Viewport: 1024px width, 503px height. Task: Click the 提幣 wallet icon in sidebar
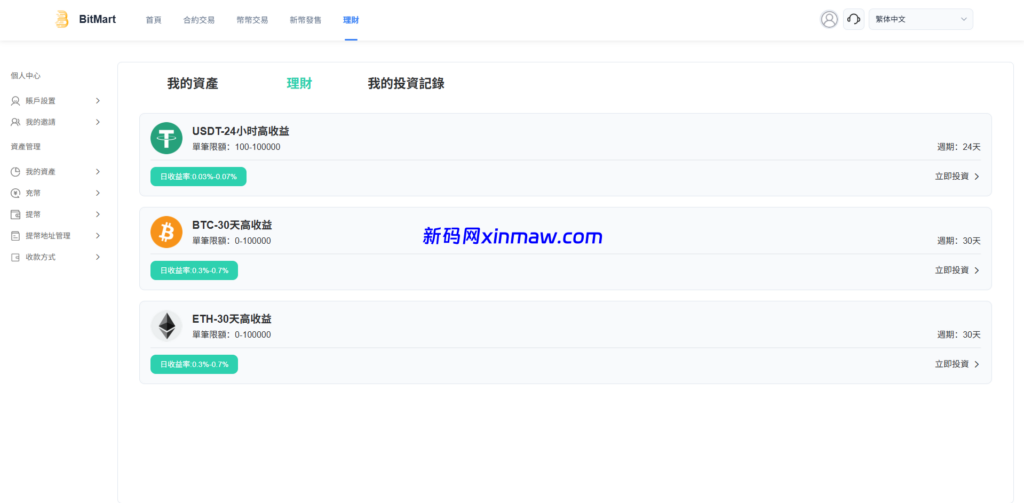16,214
